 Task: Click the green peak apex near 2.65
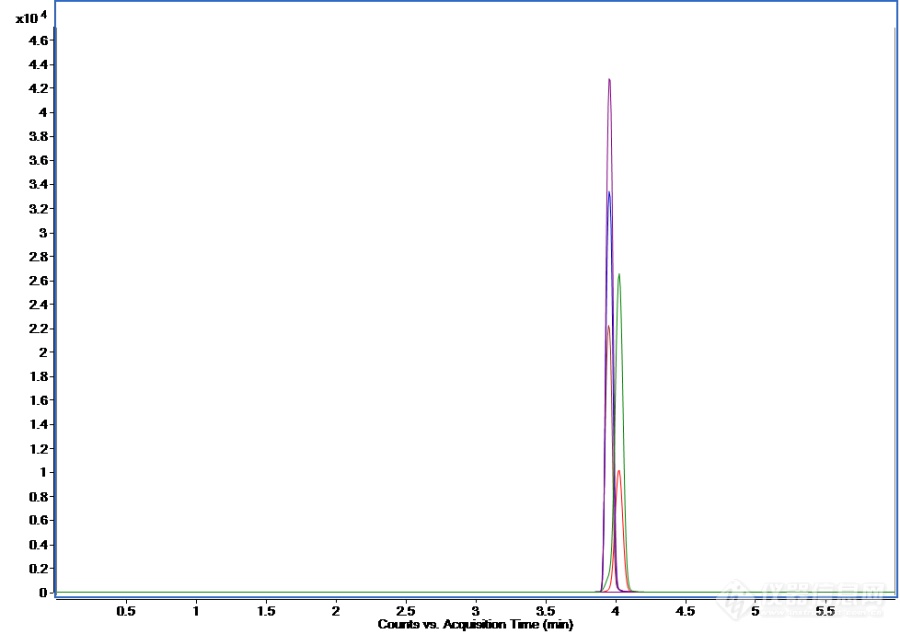619,274
